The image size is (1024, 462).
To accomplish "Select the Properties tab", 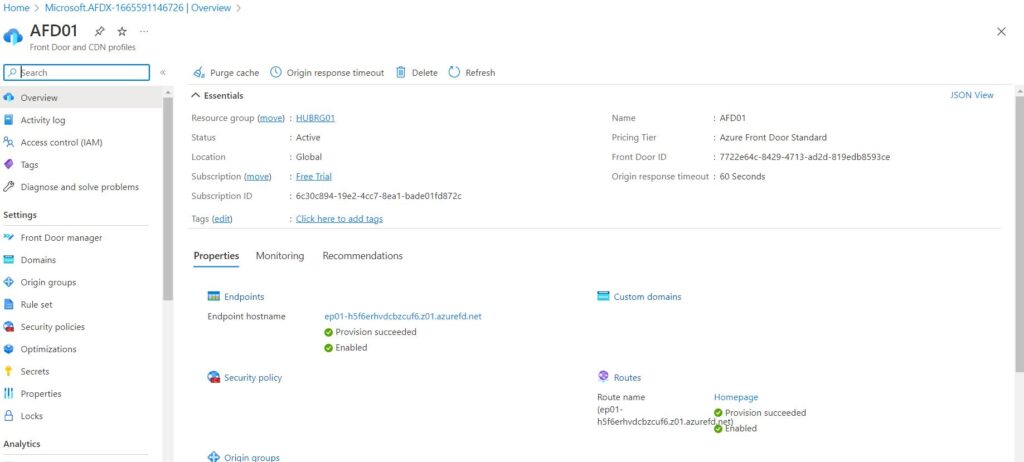I will [x=216, y=256].
